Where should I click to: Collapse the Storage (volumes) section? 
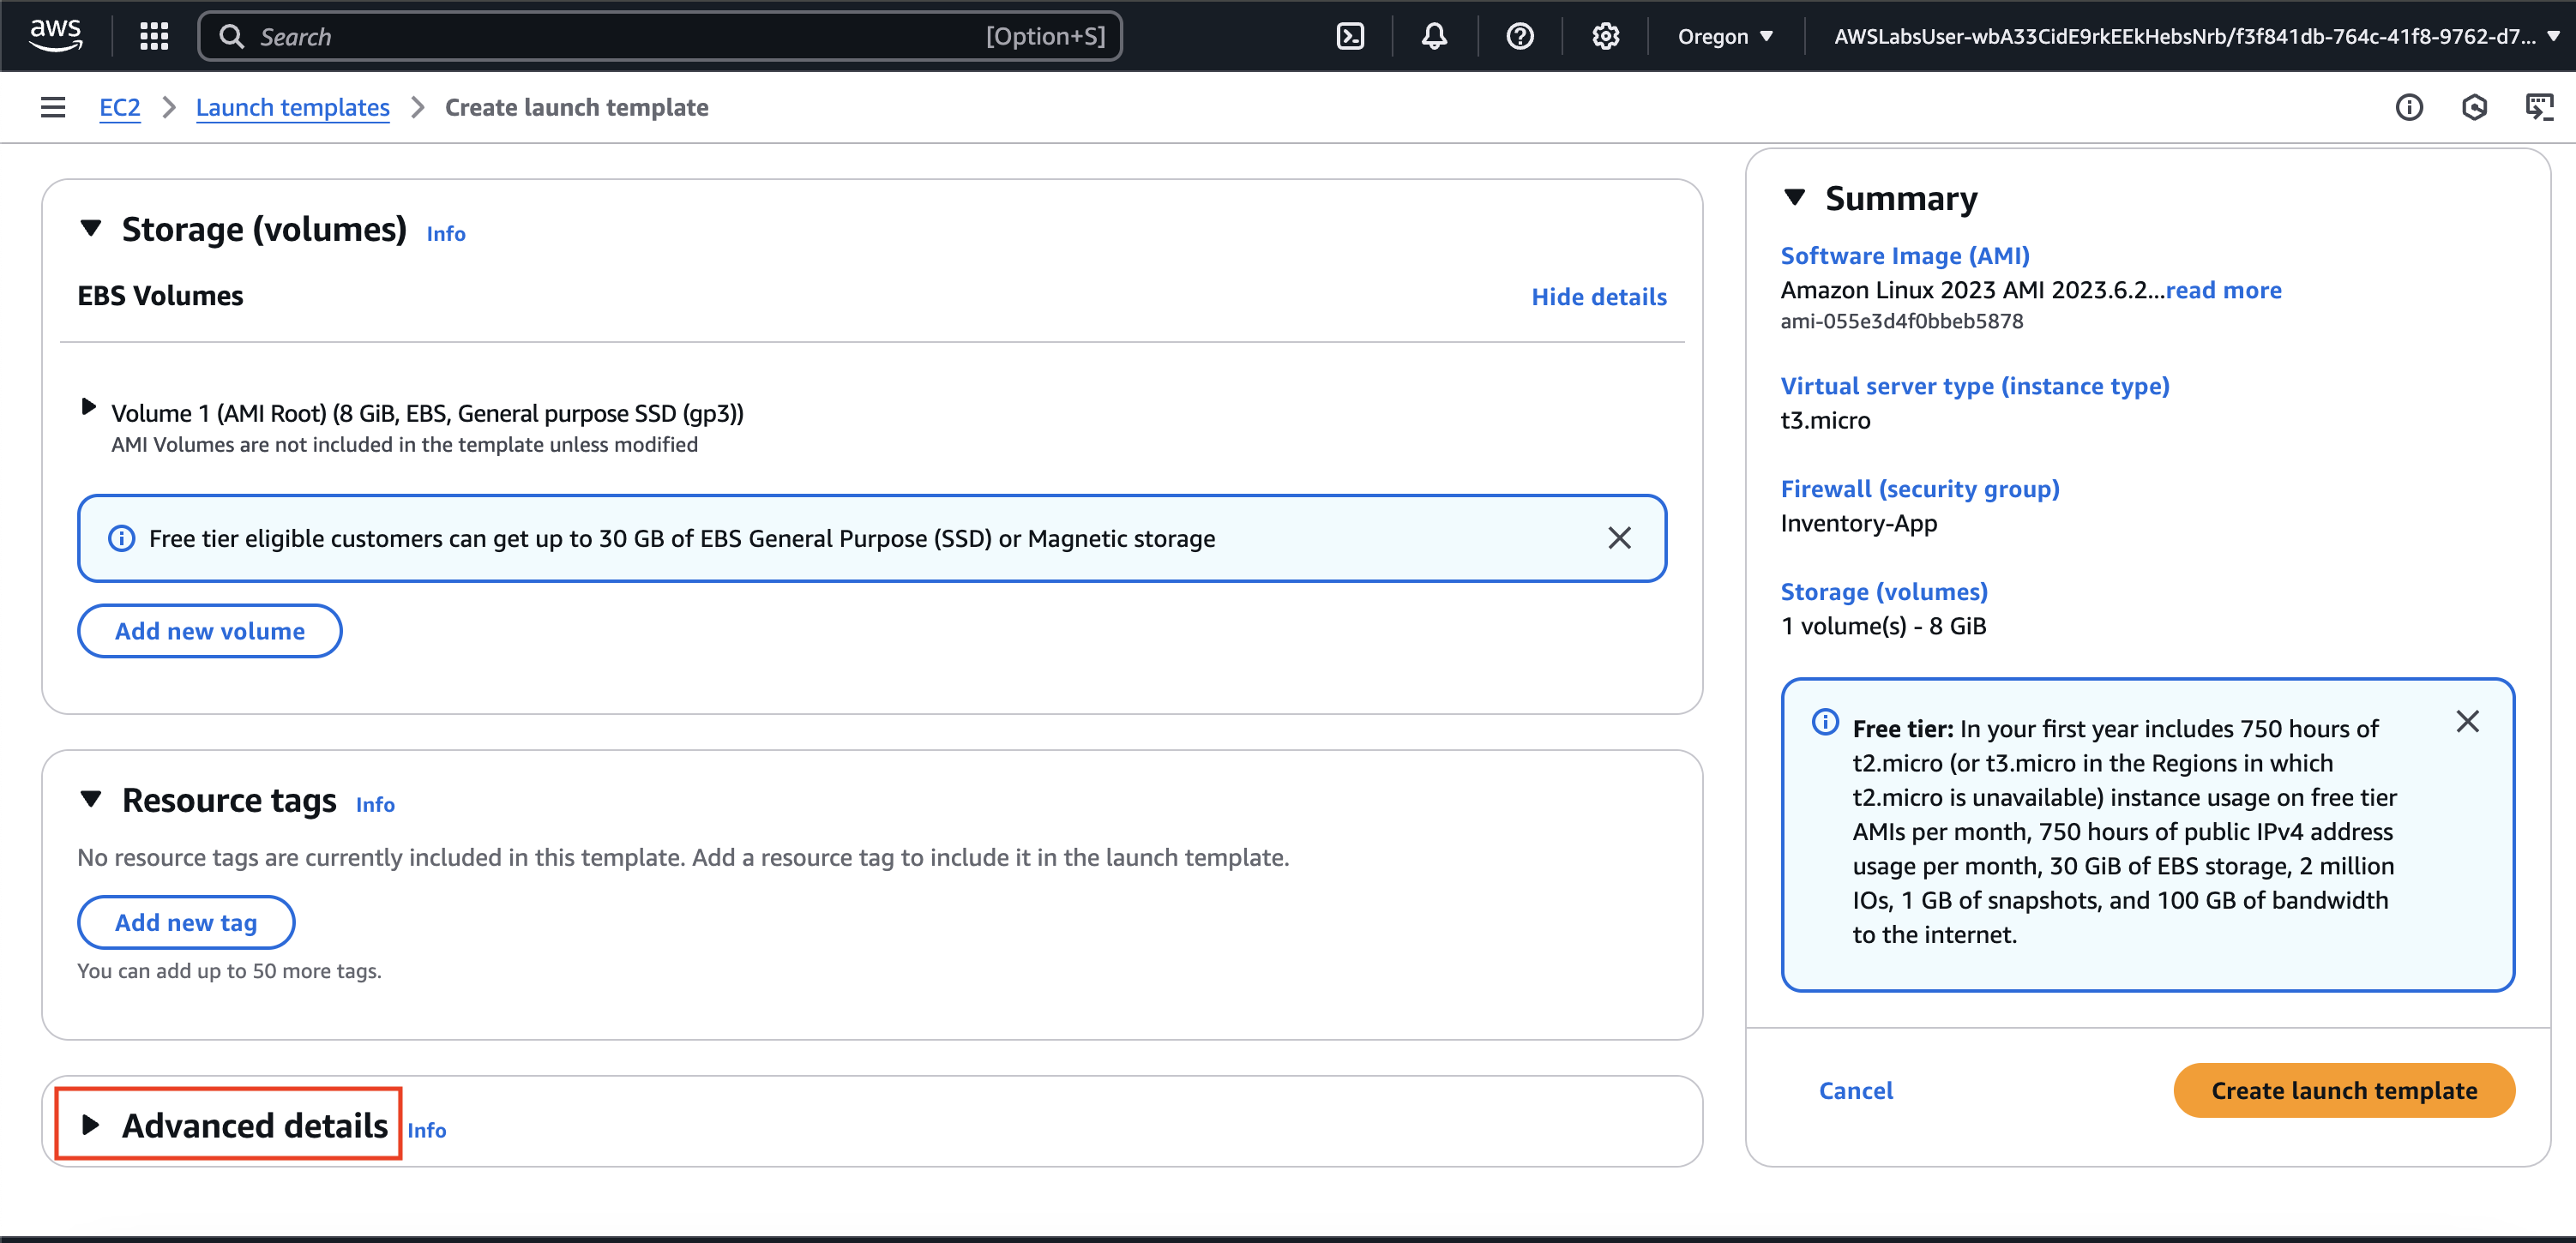[91, 228]
